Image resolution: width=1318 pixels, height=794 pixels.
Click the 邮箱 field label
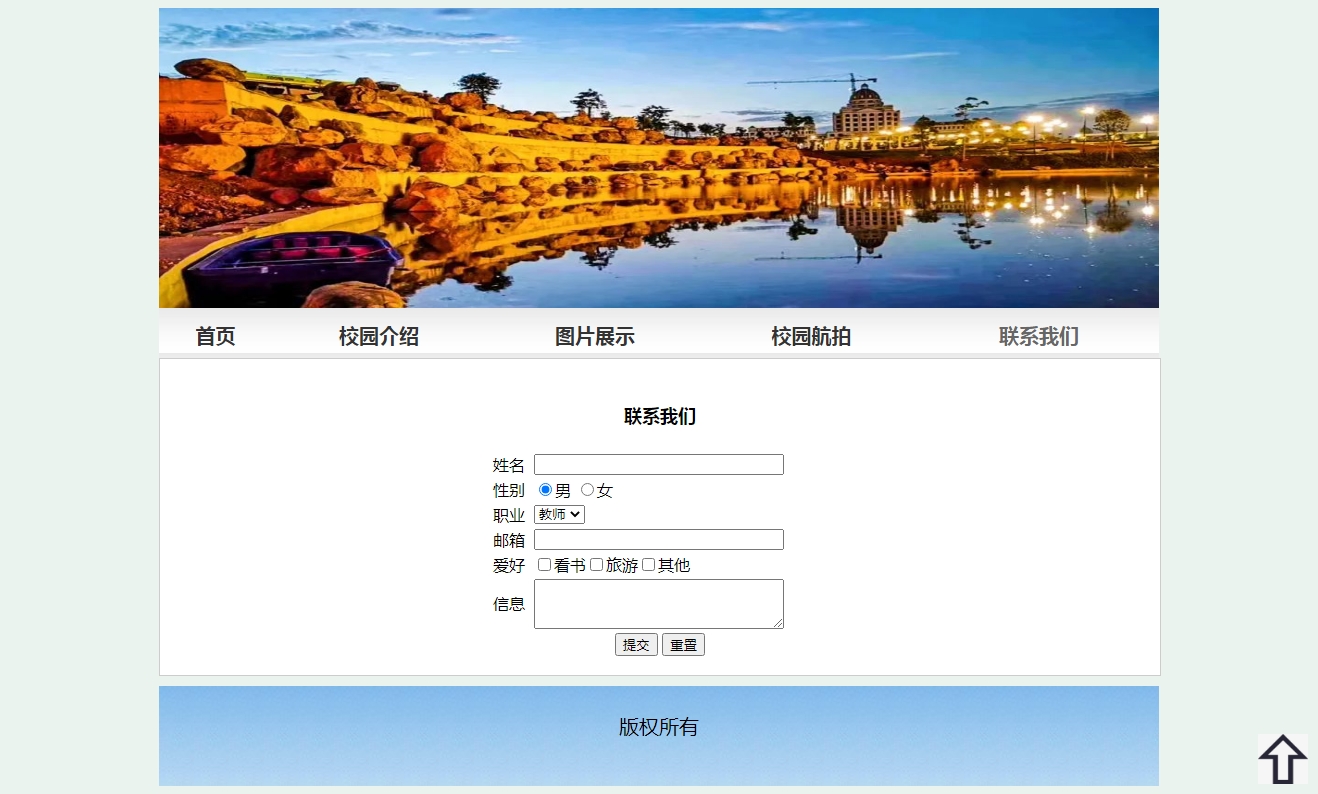point(509,540)
